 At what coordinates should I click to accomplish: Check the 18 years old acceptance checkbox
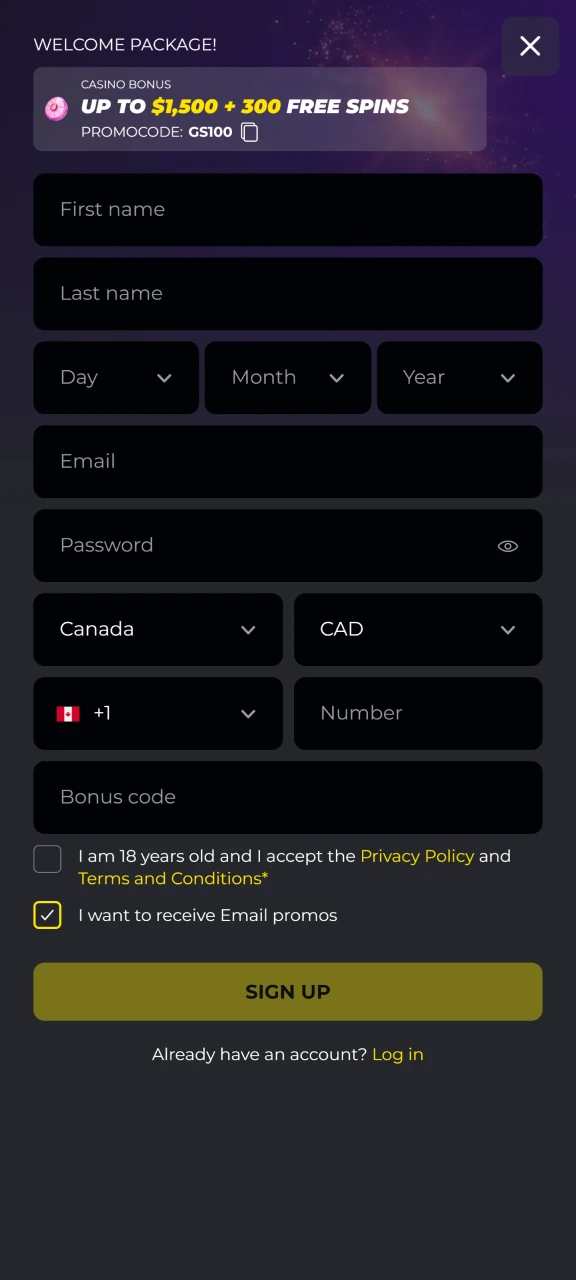[x=47, y=859]
